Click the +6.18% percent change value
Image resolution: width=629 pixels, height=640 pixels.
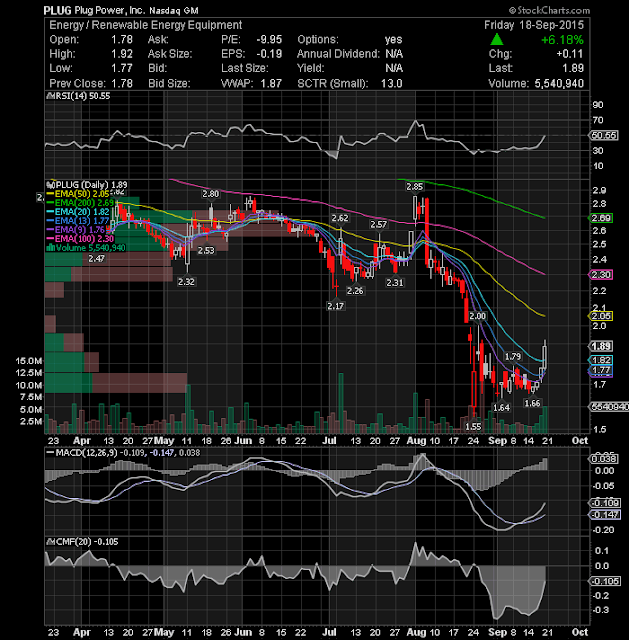point(562,40)
